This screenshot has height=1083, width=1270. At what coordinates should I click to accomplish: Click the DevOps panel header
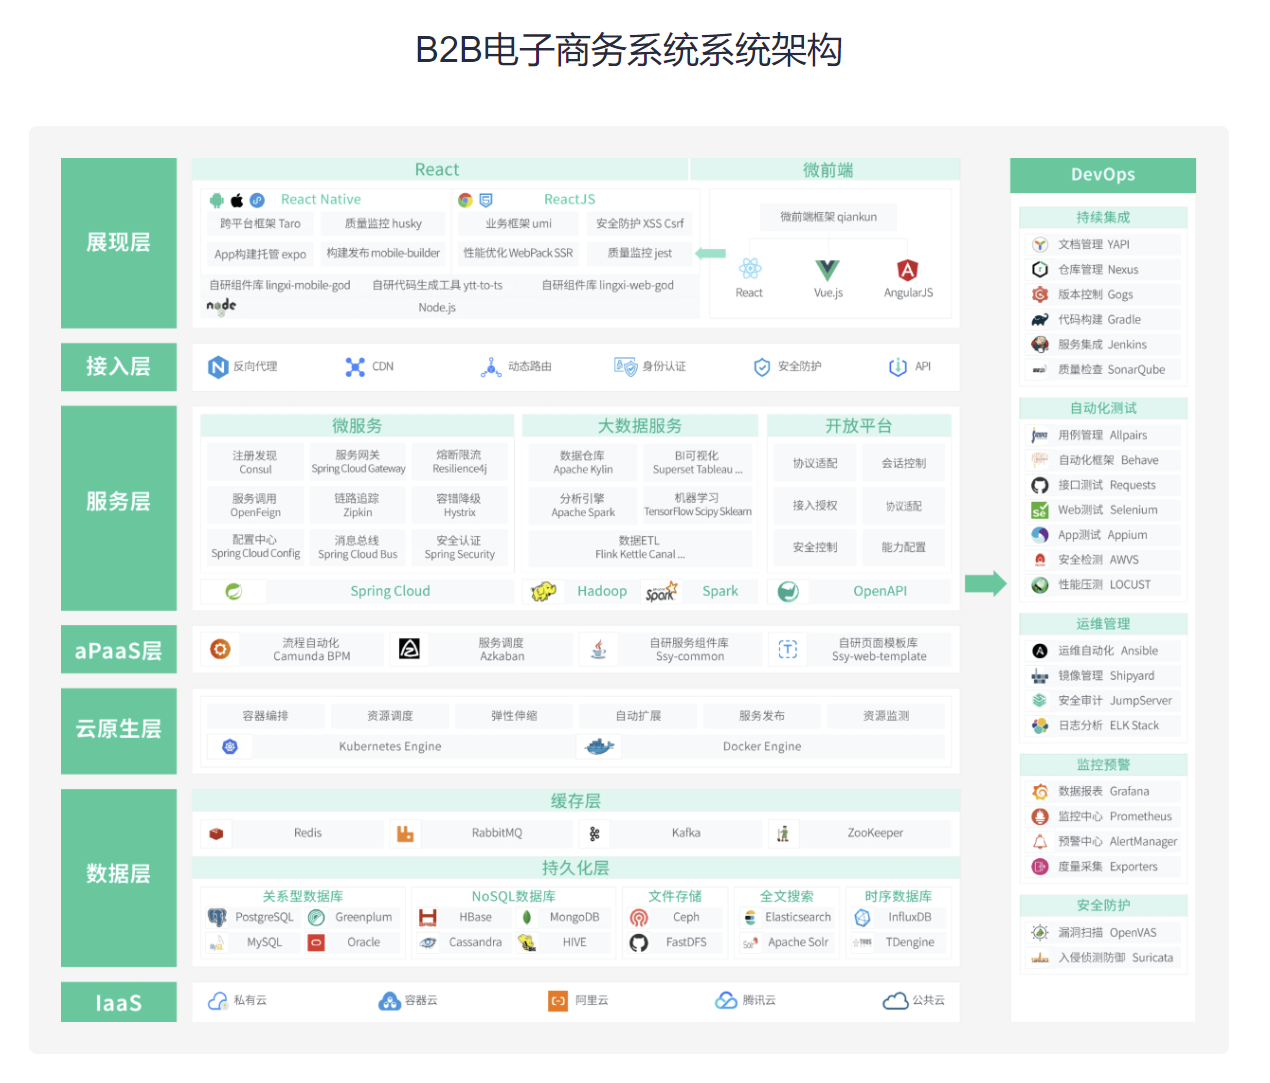pos(1103,175)
